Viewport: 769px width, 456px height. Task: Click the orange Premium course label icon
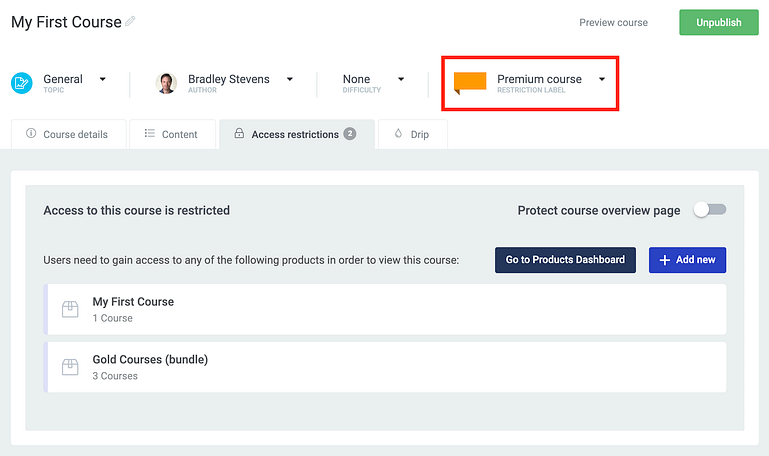[x=469, y=83]
